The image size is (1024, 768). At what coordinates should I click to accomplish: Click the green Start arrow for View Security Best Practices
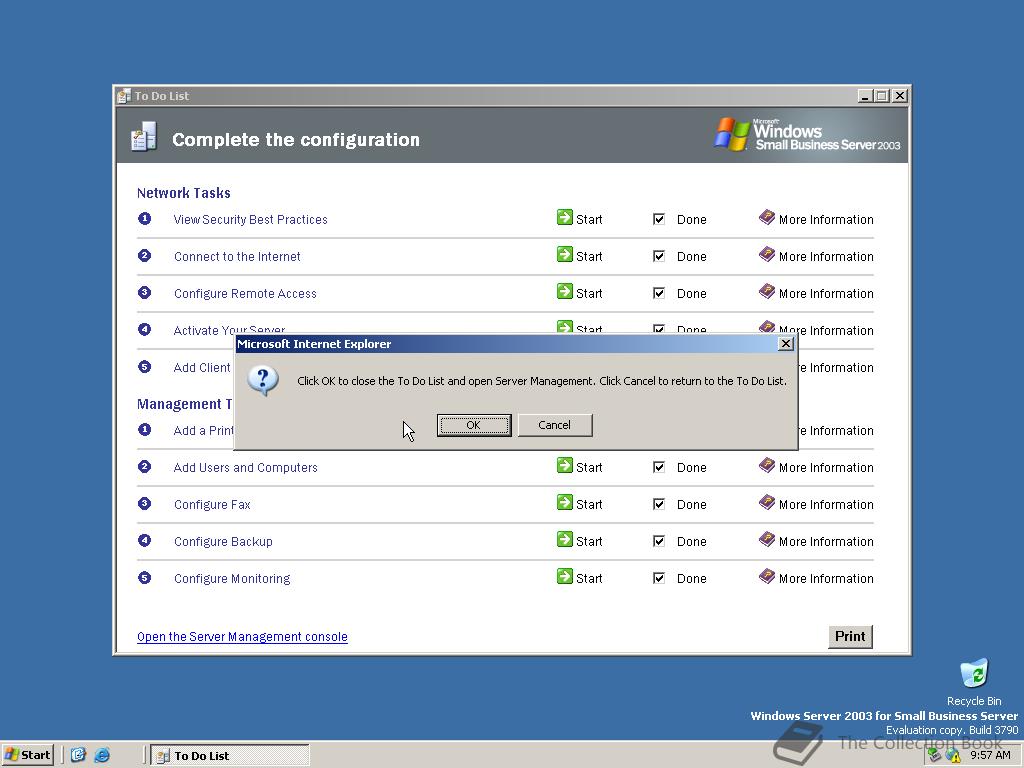pyautogui.click(x=564, y=217)
